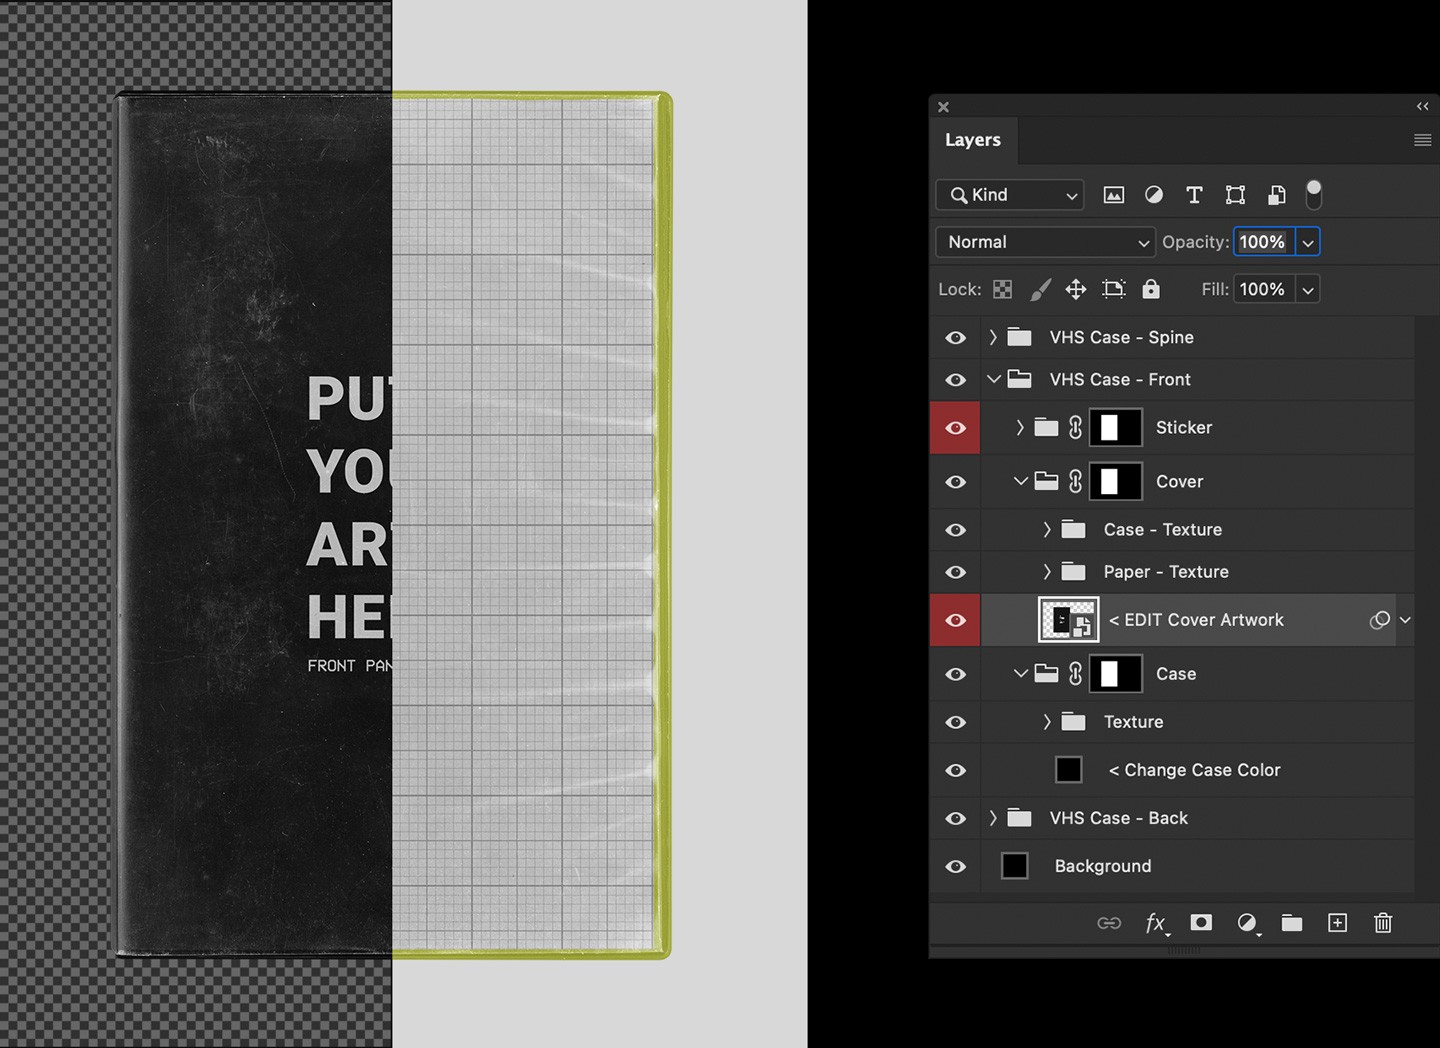
Task: Click the lock transparent pixels icon
Action: (1003, 289)
